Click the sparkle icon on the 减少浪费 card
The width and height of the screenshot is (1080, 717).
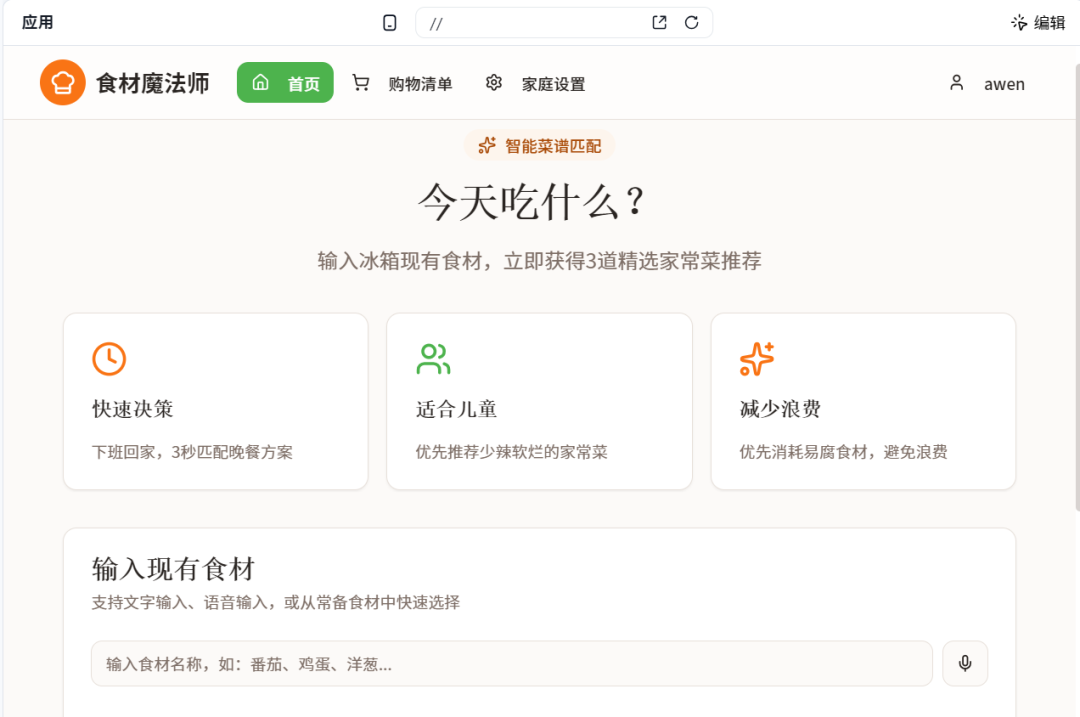[757, 359]
